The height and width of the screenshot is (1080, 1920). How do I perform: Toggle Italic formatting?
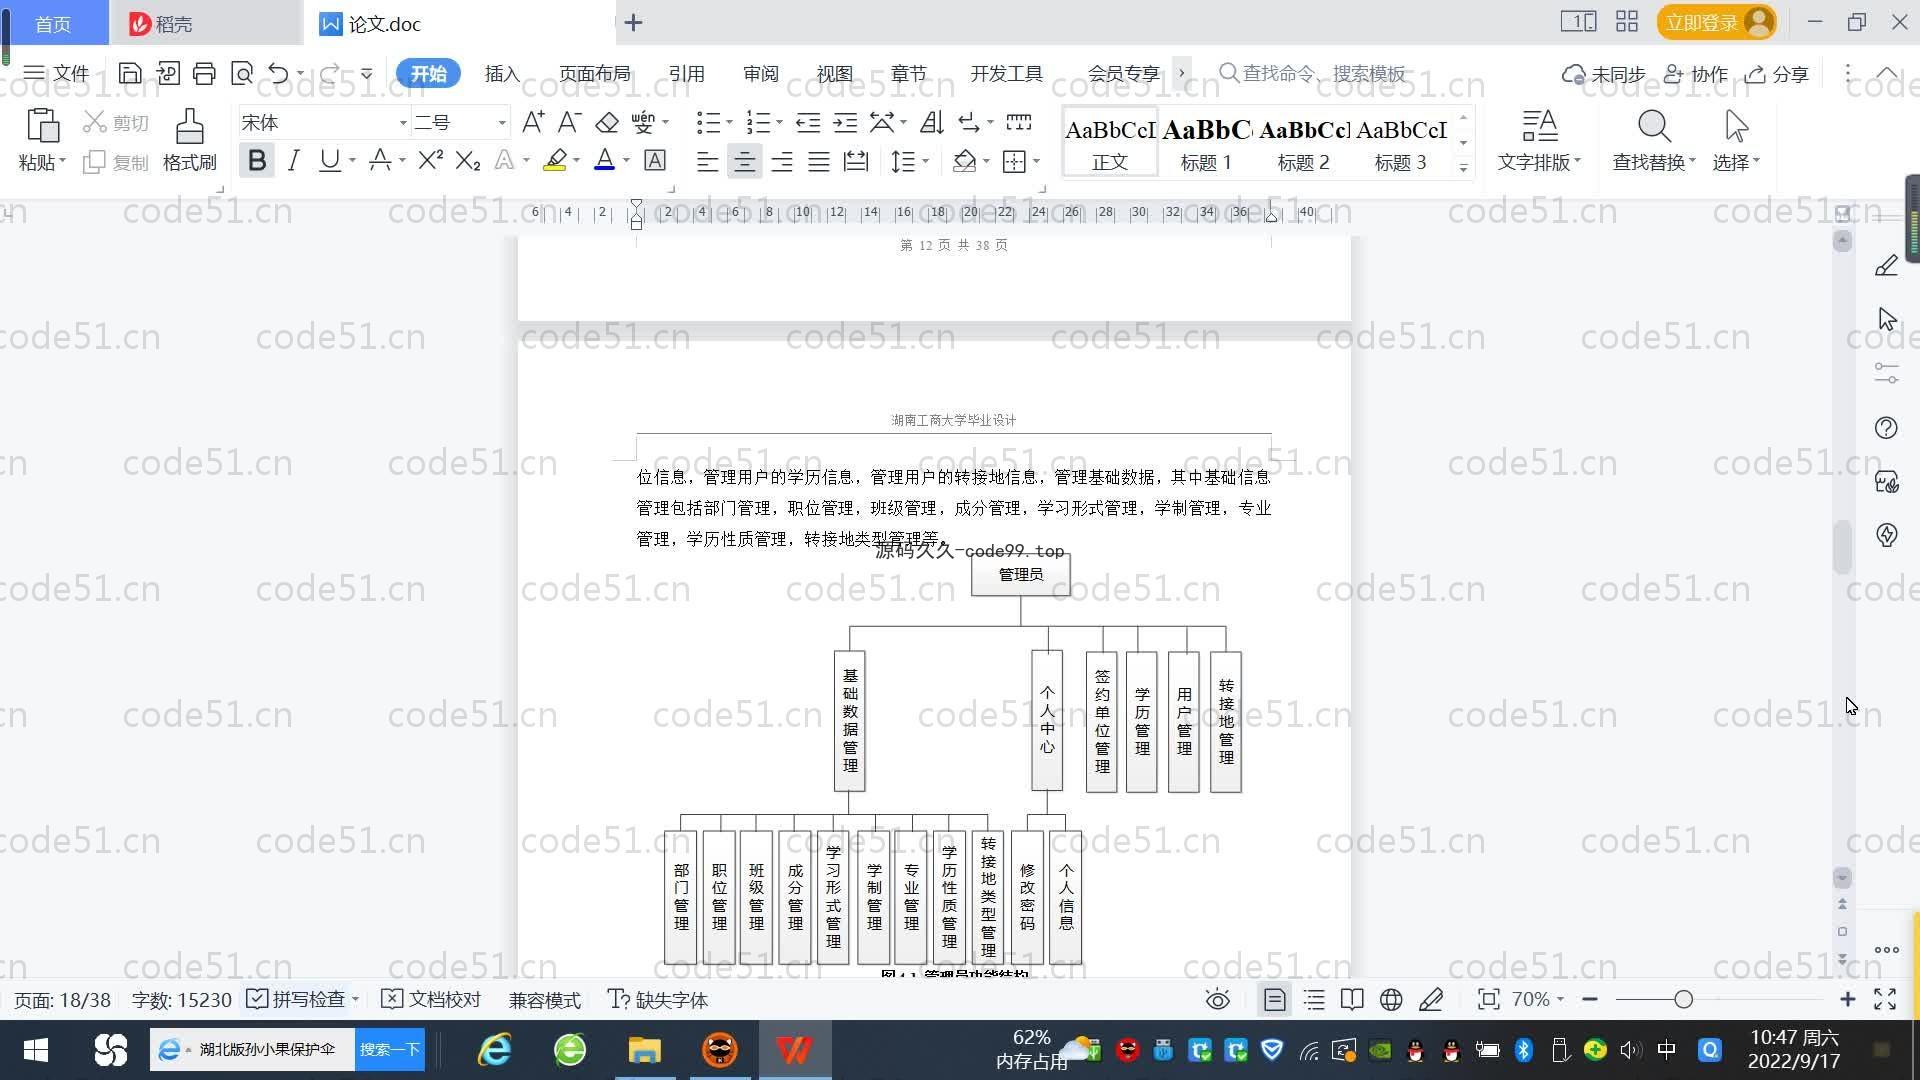click(x=293, y=160)
